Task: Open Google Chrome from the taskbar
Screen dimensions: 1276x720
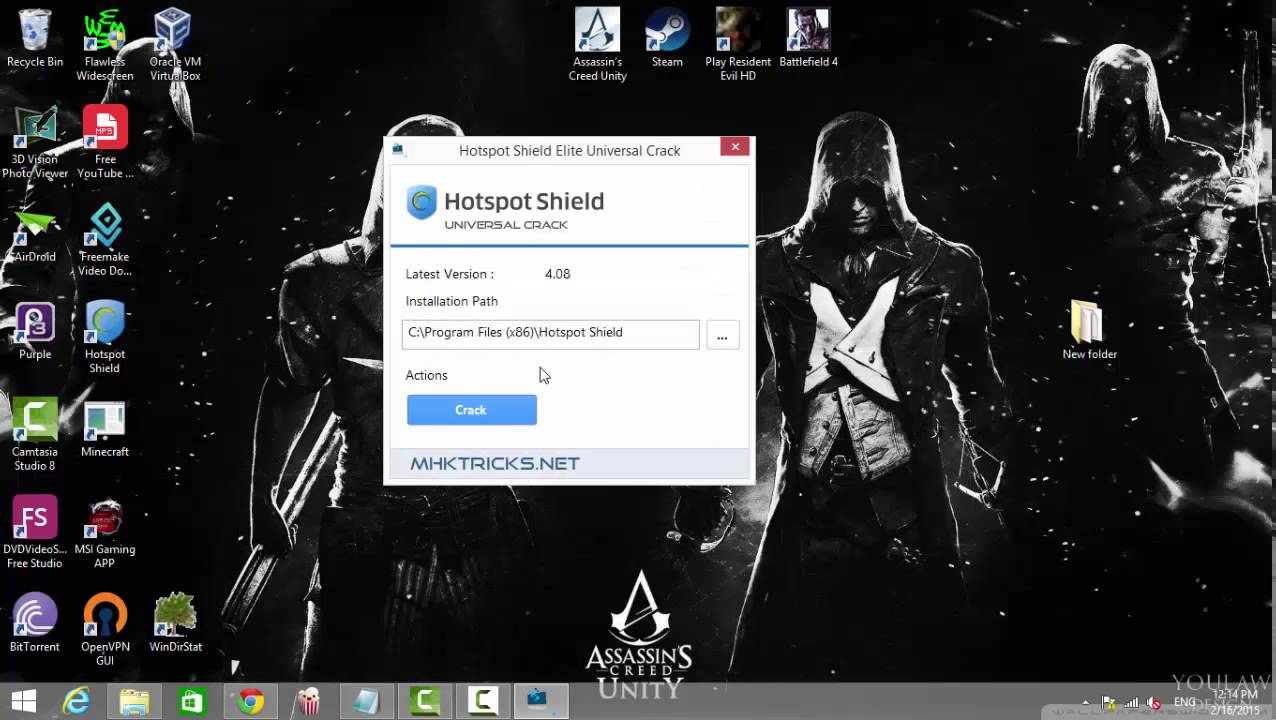Action: click(250, 702)
